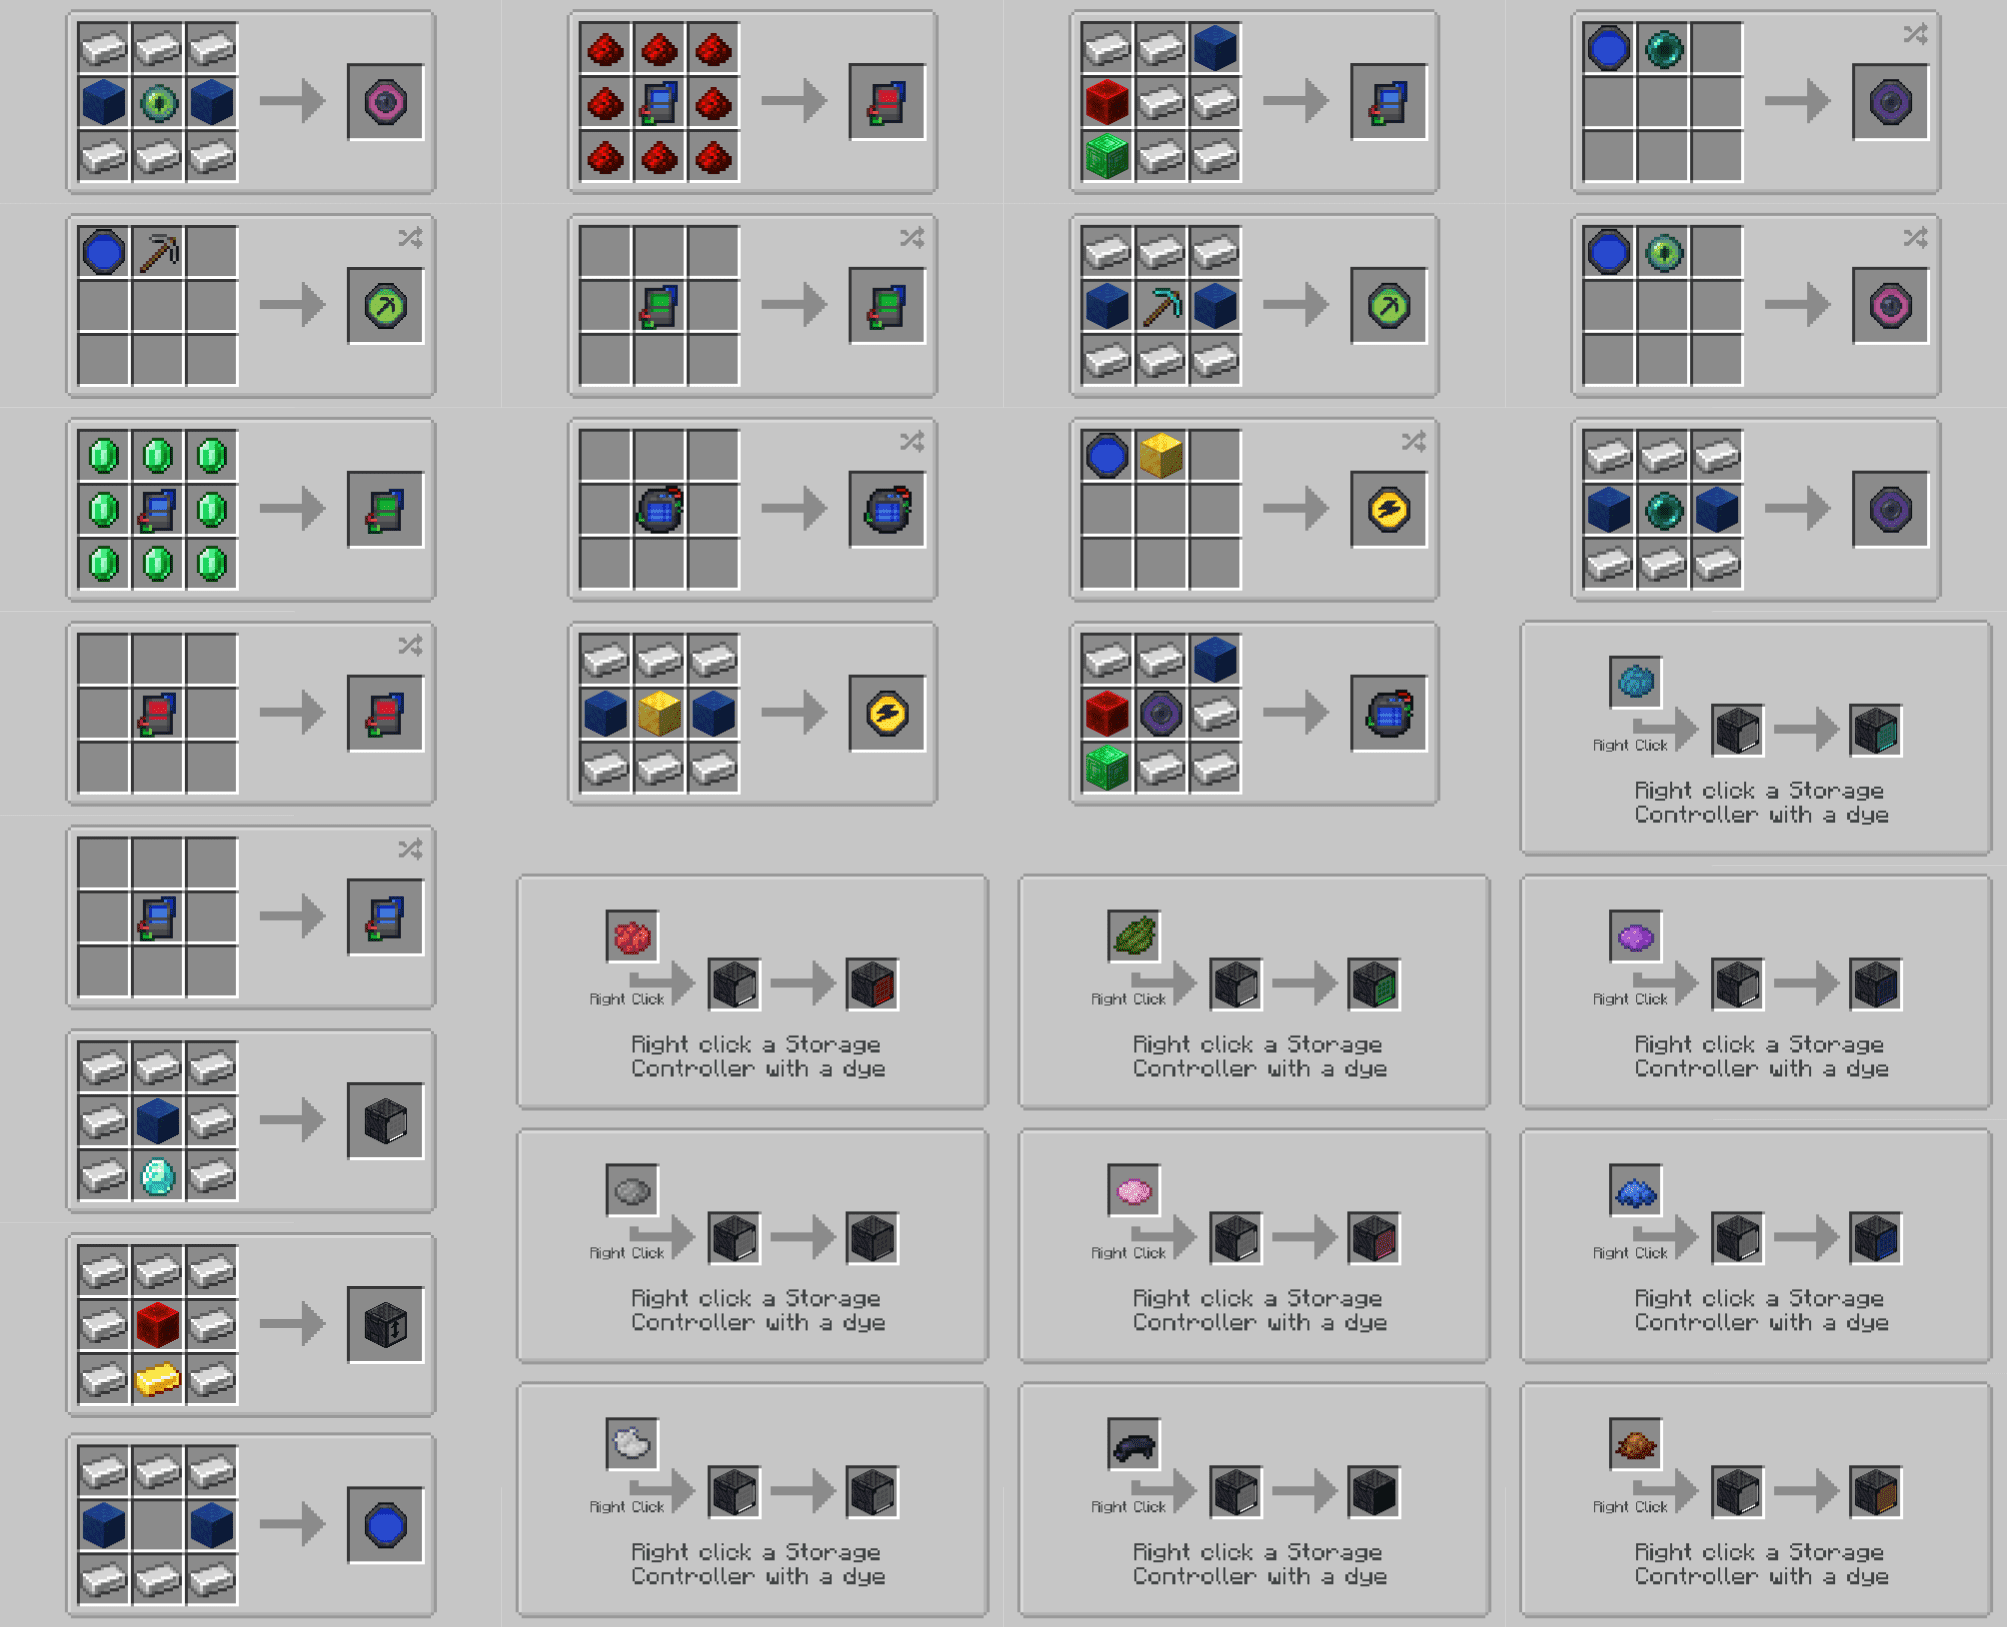2007x1627 pixels.
Task: Click the ink sac black dye item
Action: tap(1134, 1445)
